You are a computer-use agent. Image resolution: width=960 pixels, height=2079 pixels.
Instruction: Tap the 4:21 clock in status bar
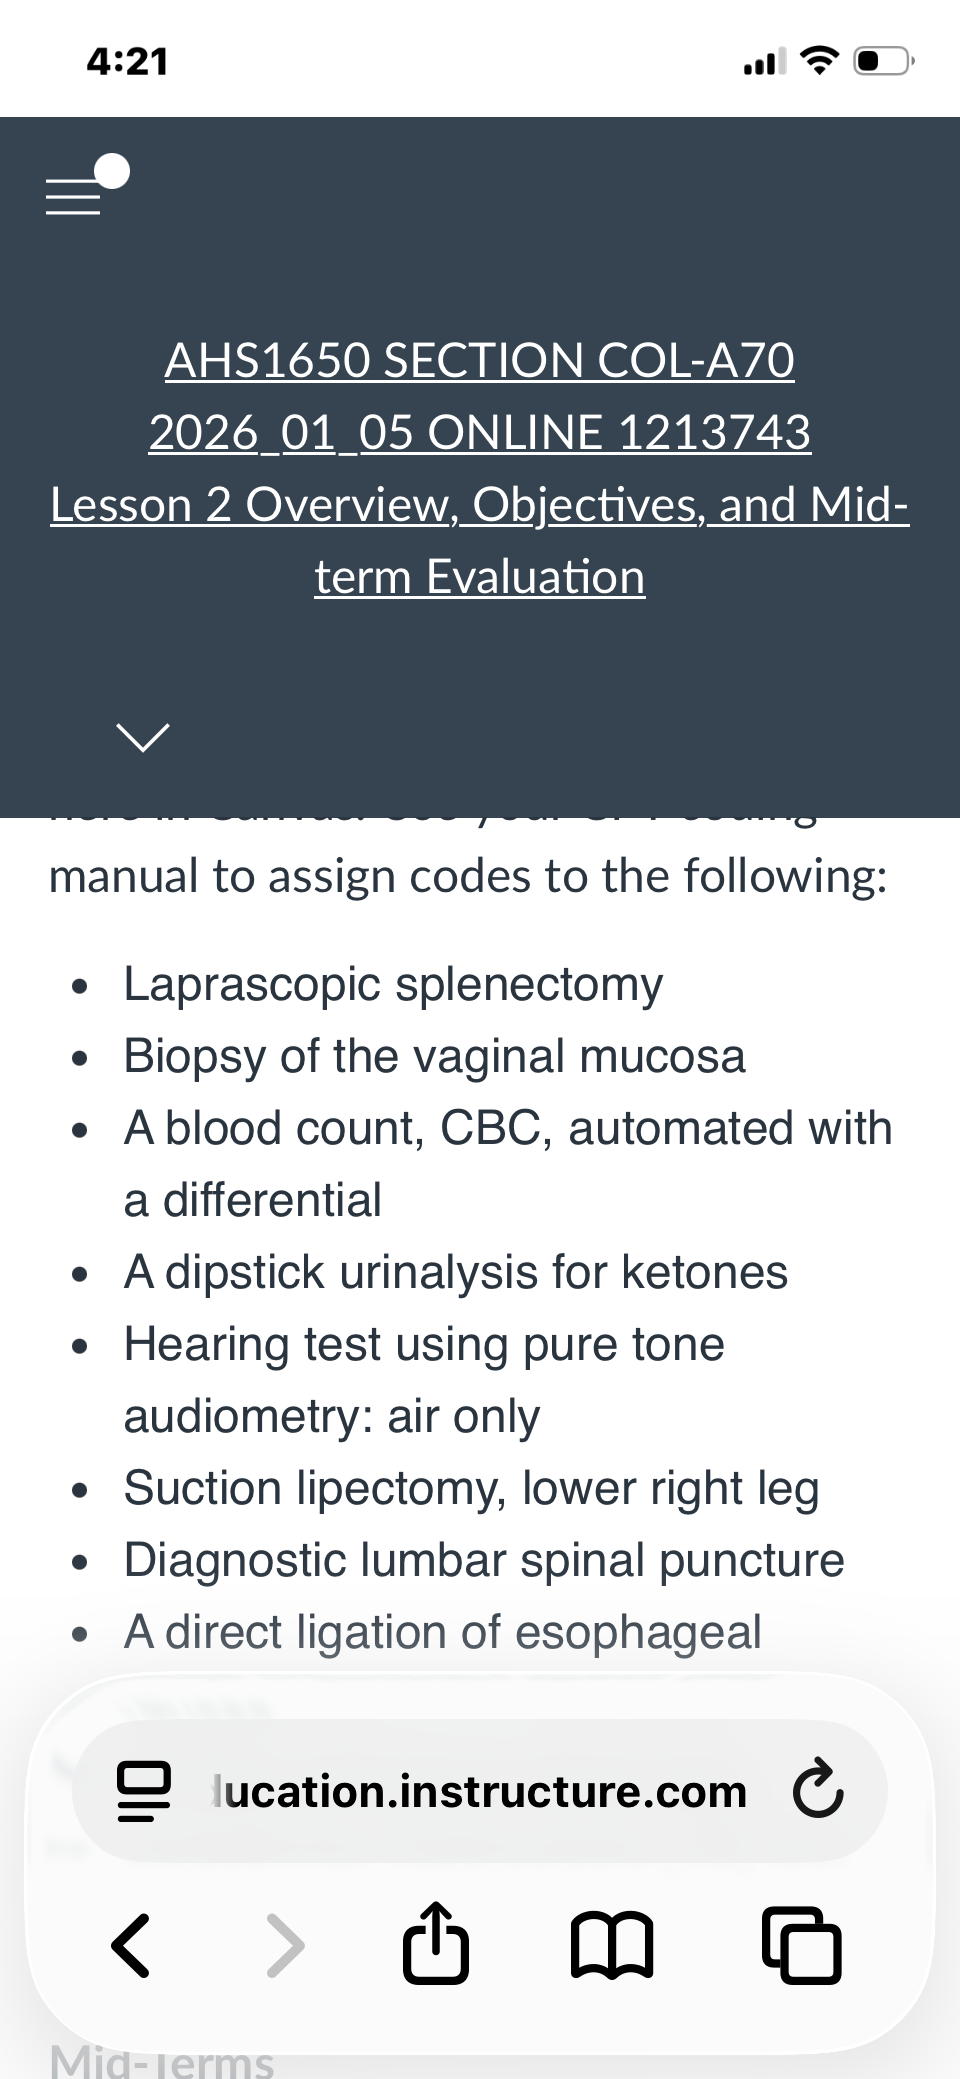tap(127, 62)
